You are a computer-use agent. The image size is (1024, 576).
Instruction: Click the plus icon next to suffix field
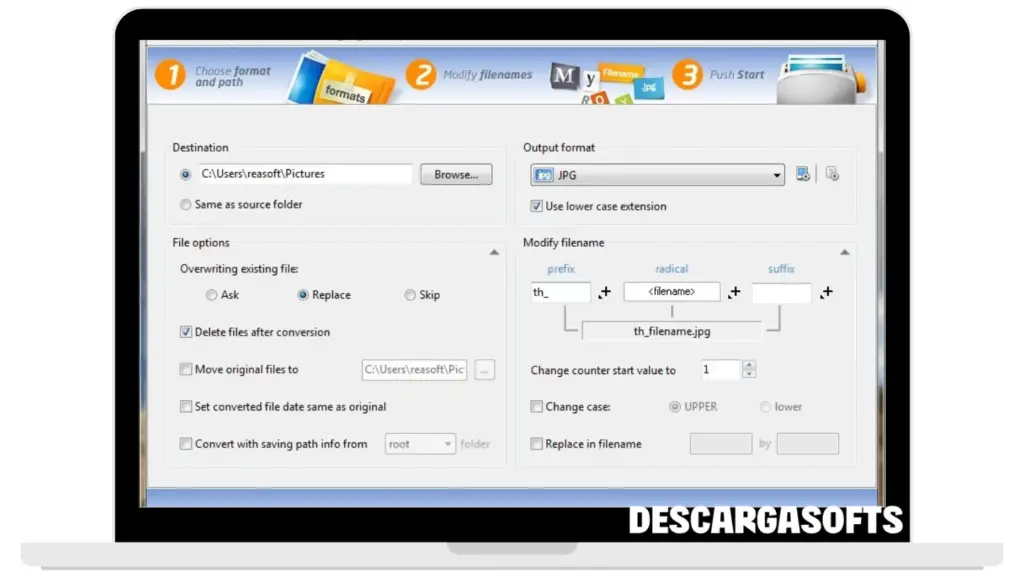[x=826, y=293]
